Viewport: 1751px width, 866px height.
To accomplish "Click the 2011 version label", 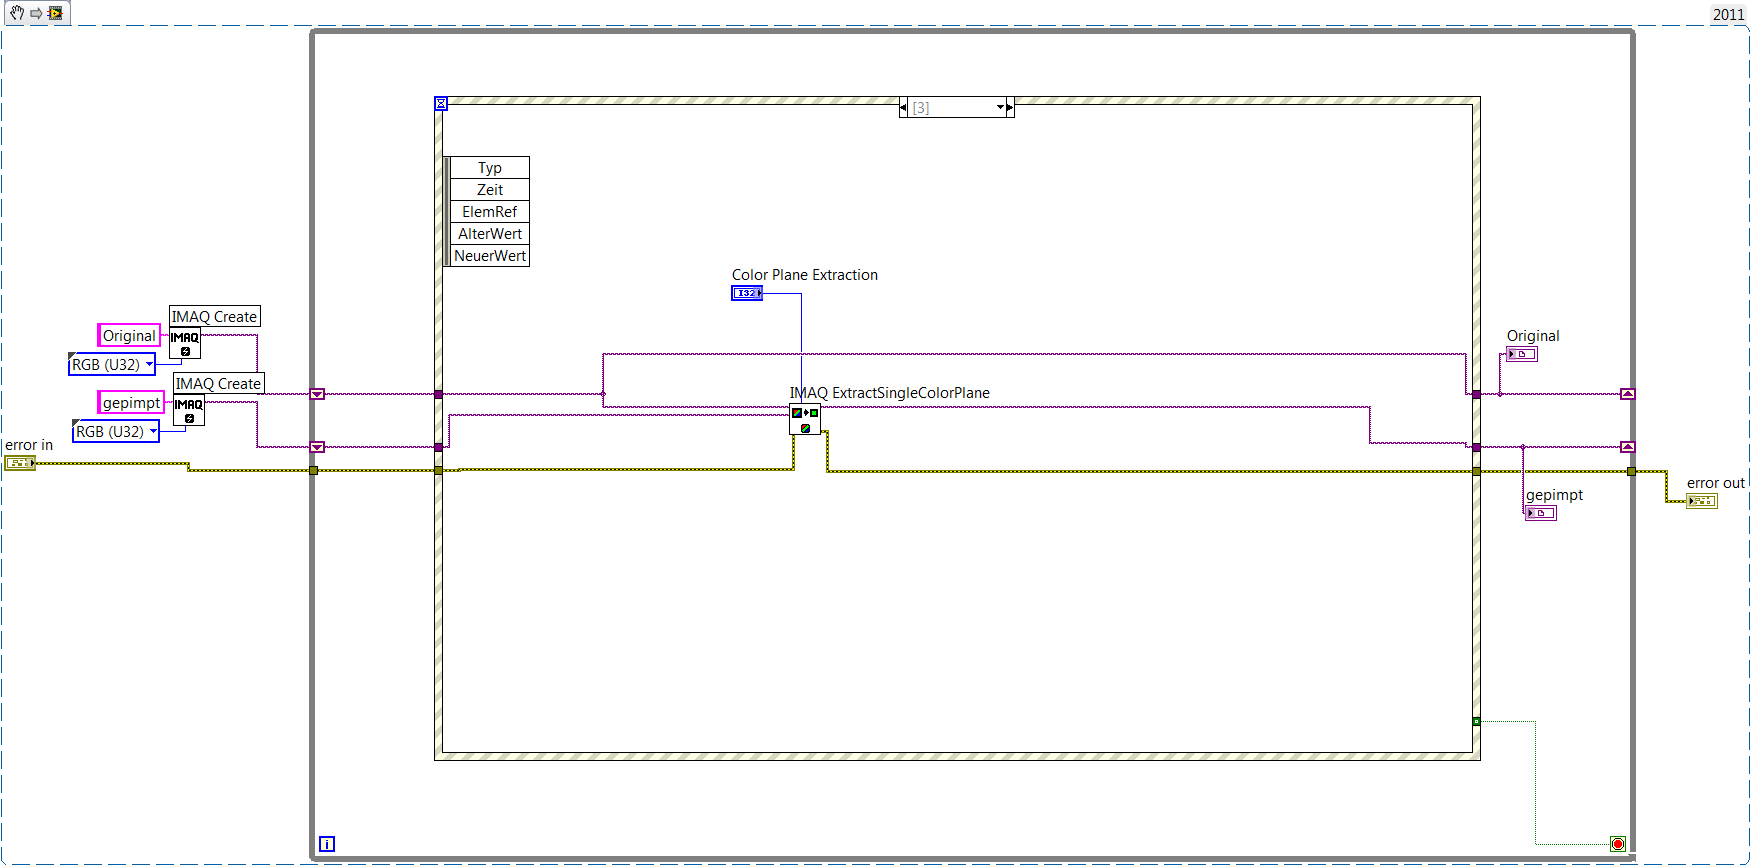I will [x=1729, y=15].
